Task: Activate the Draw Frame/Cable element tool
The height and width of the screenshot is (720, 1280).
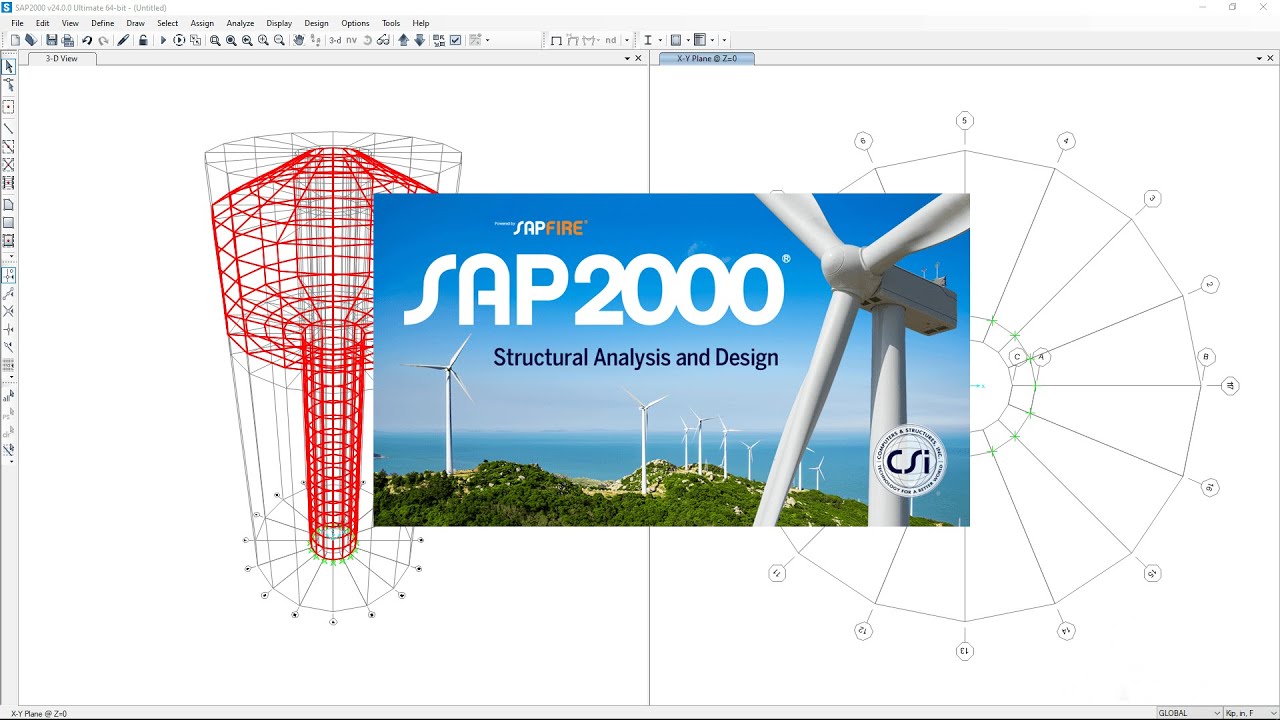Action: 9,129
